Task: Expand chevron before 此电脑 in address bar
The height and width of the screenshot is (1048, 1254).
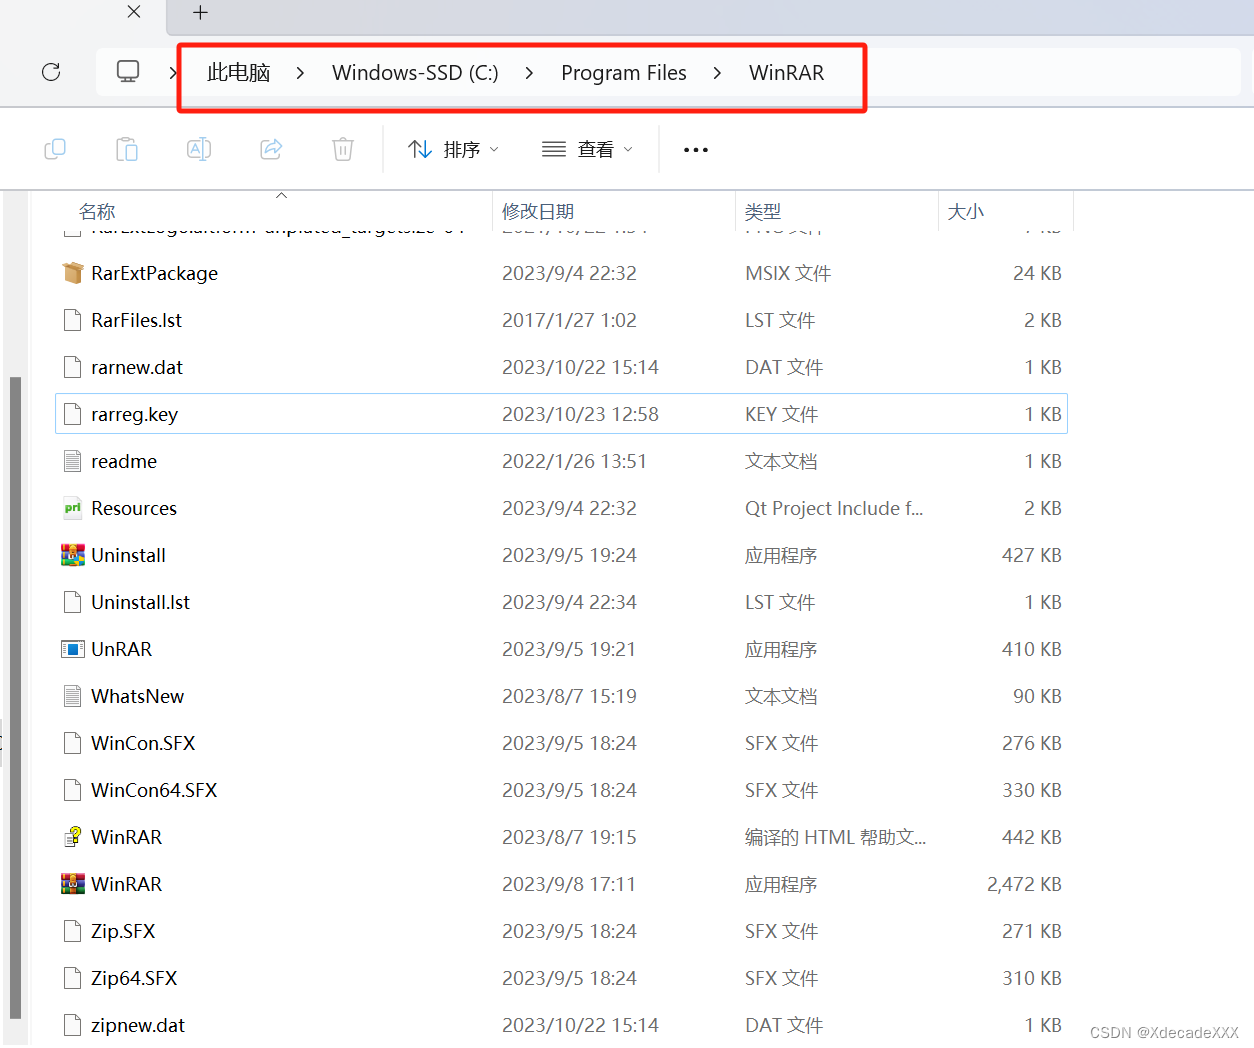Action: pos(174,73)
